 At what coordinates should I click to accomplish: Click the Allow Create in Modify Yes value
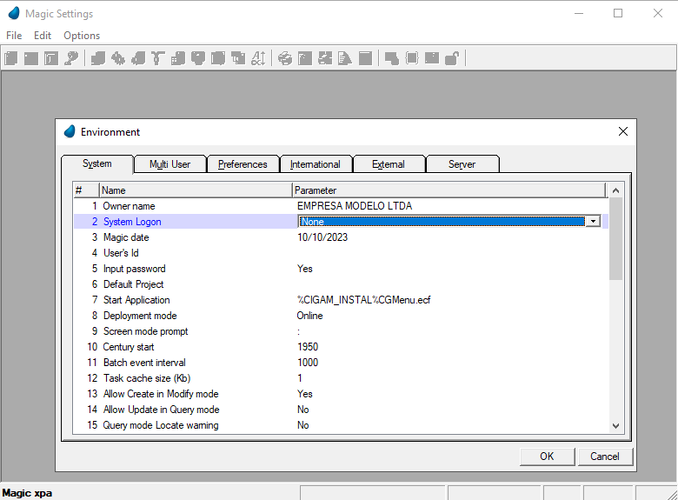click(304, 394)
